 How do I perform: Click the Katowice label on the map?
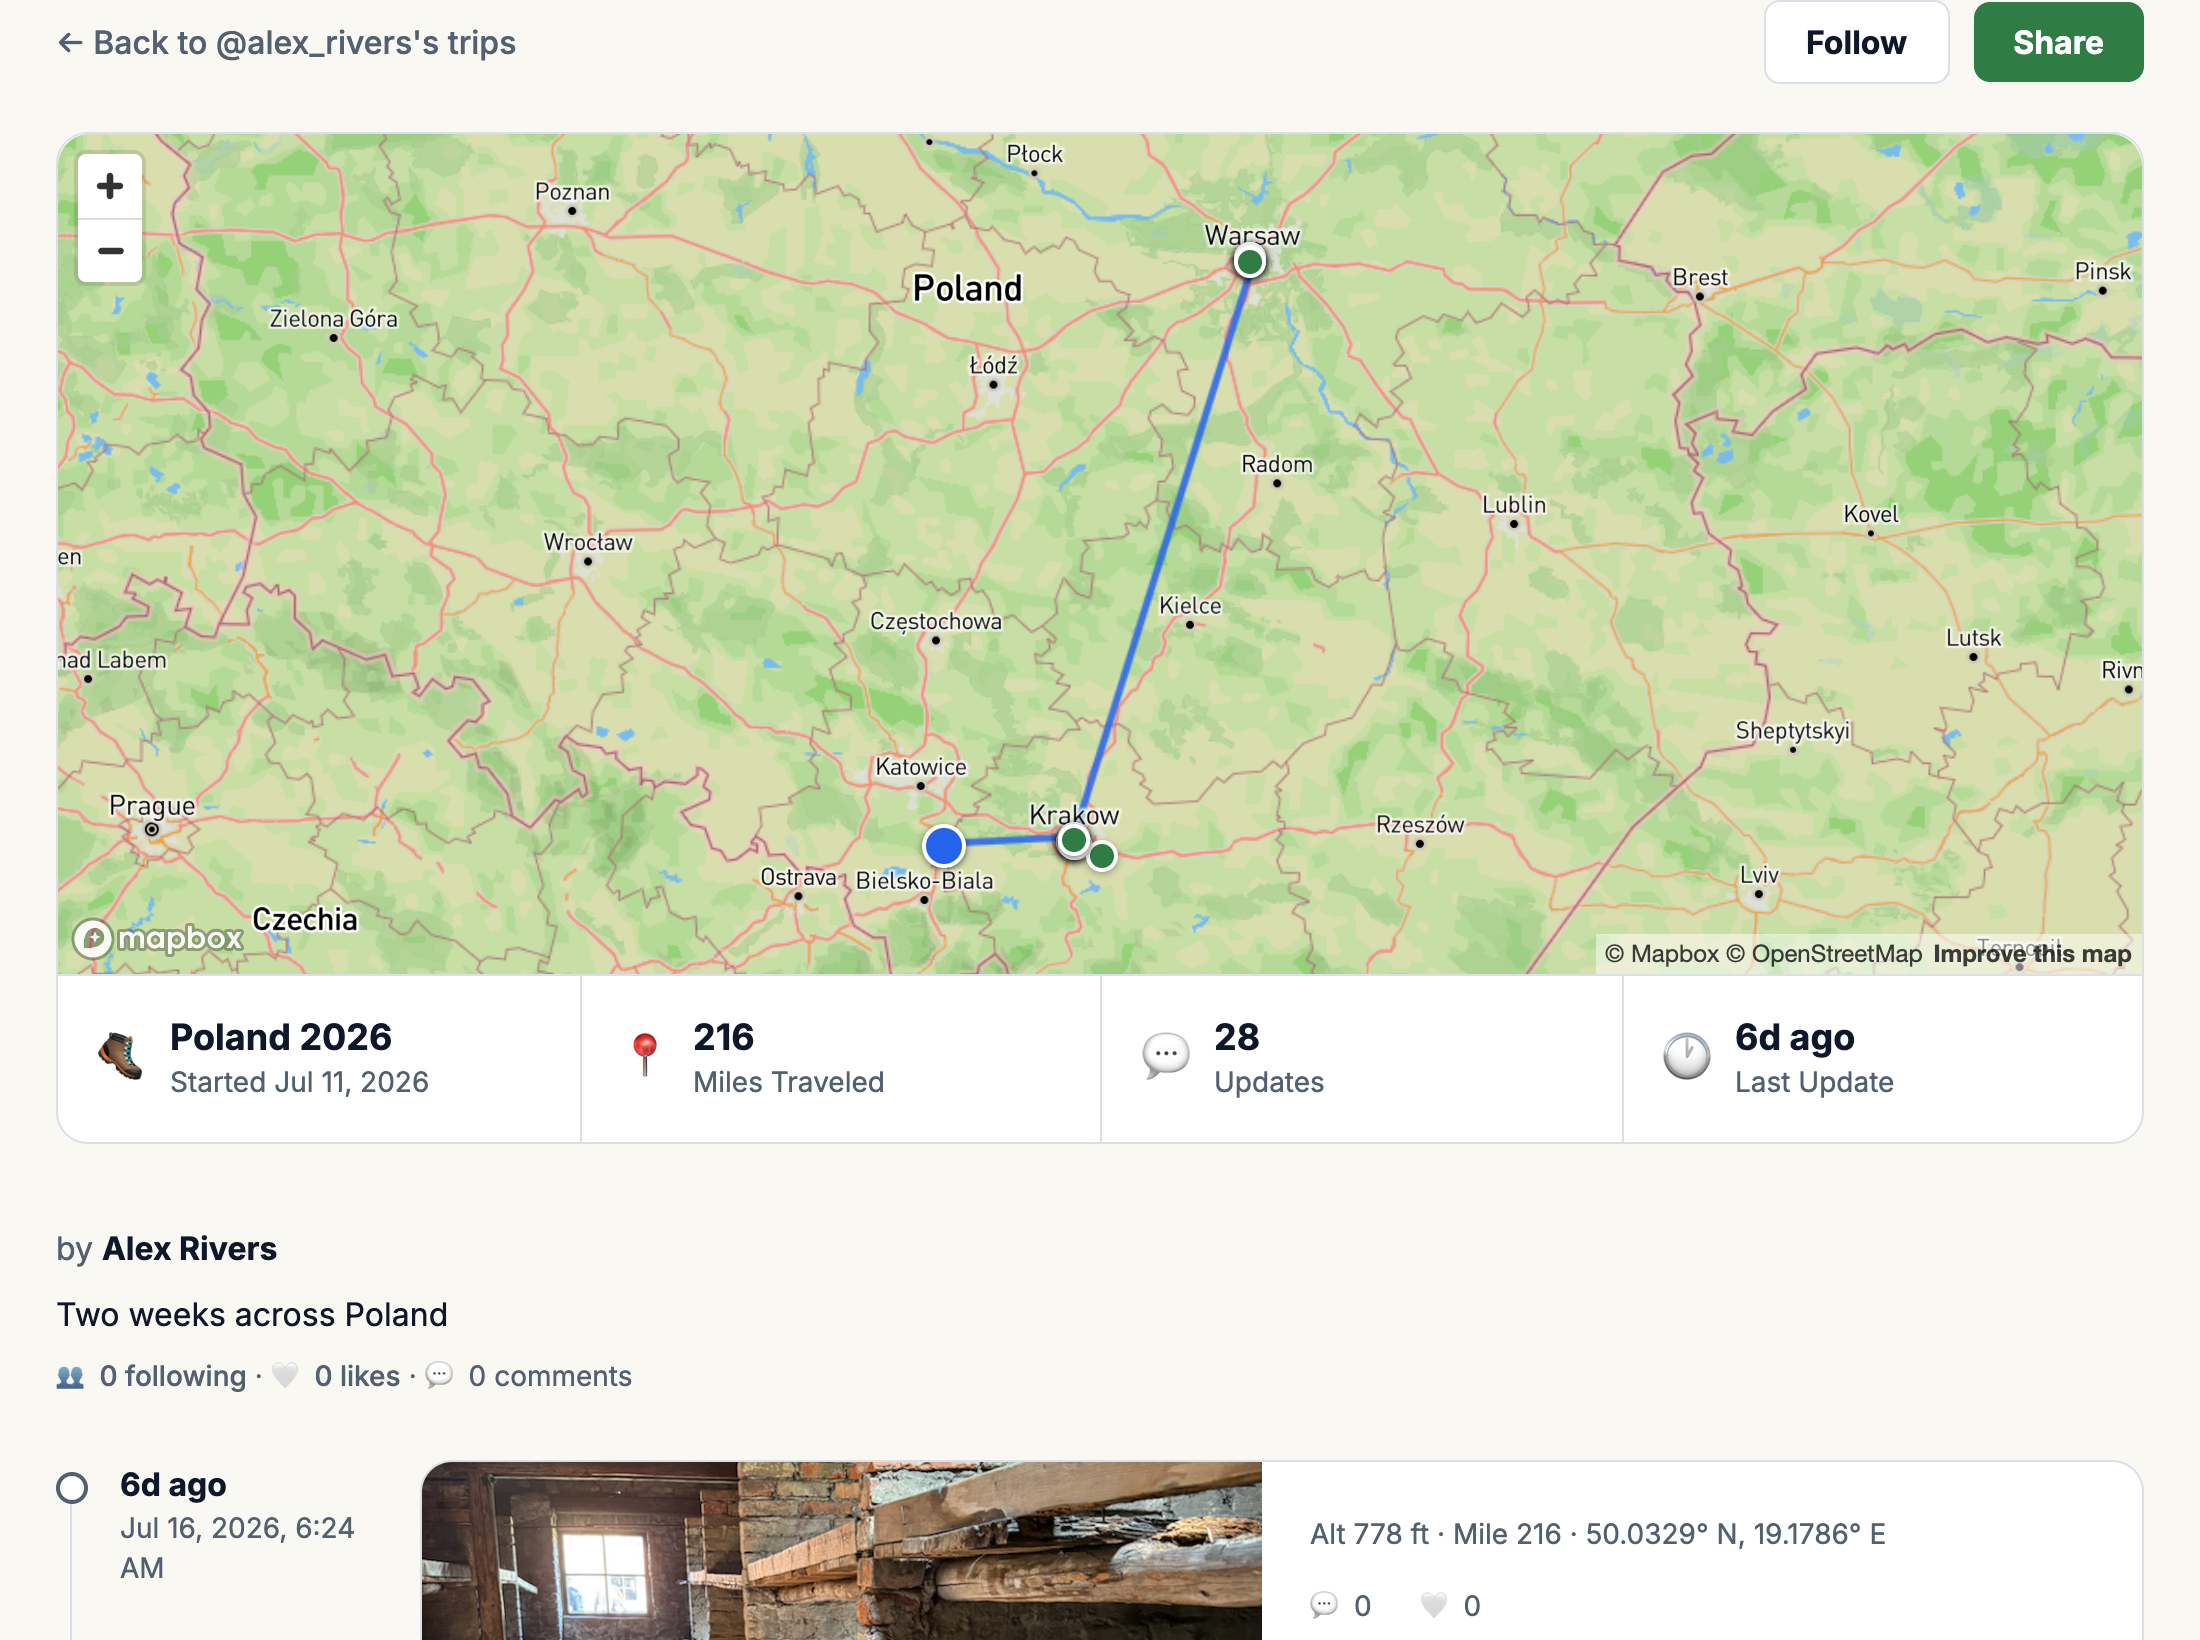coord(921,767)
